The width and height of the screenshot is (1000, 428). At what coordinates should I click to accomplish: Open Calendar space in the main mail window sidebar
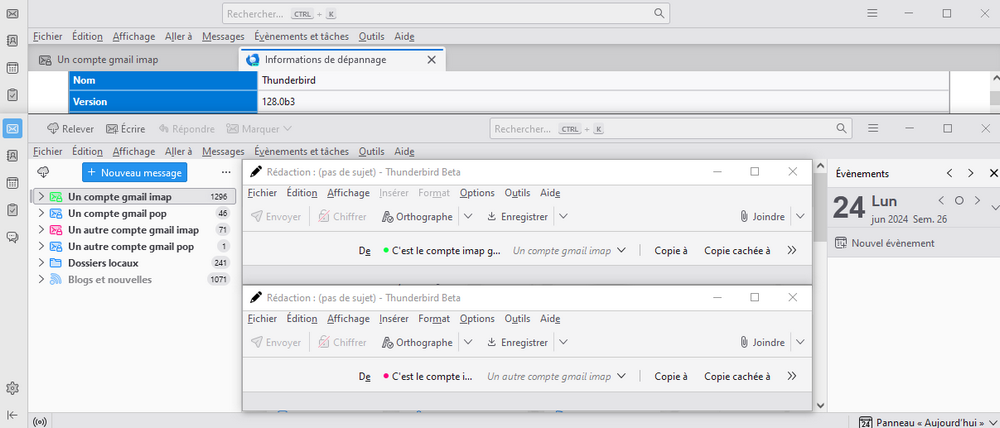click(x=12, y=183)
